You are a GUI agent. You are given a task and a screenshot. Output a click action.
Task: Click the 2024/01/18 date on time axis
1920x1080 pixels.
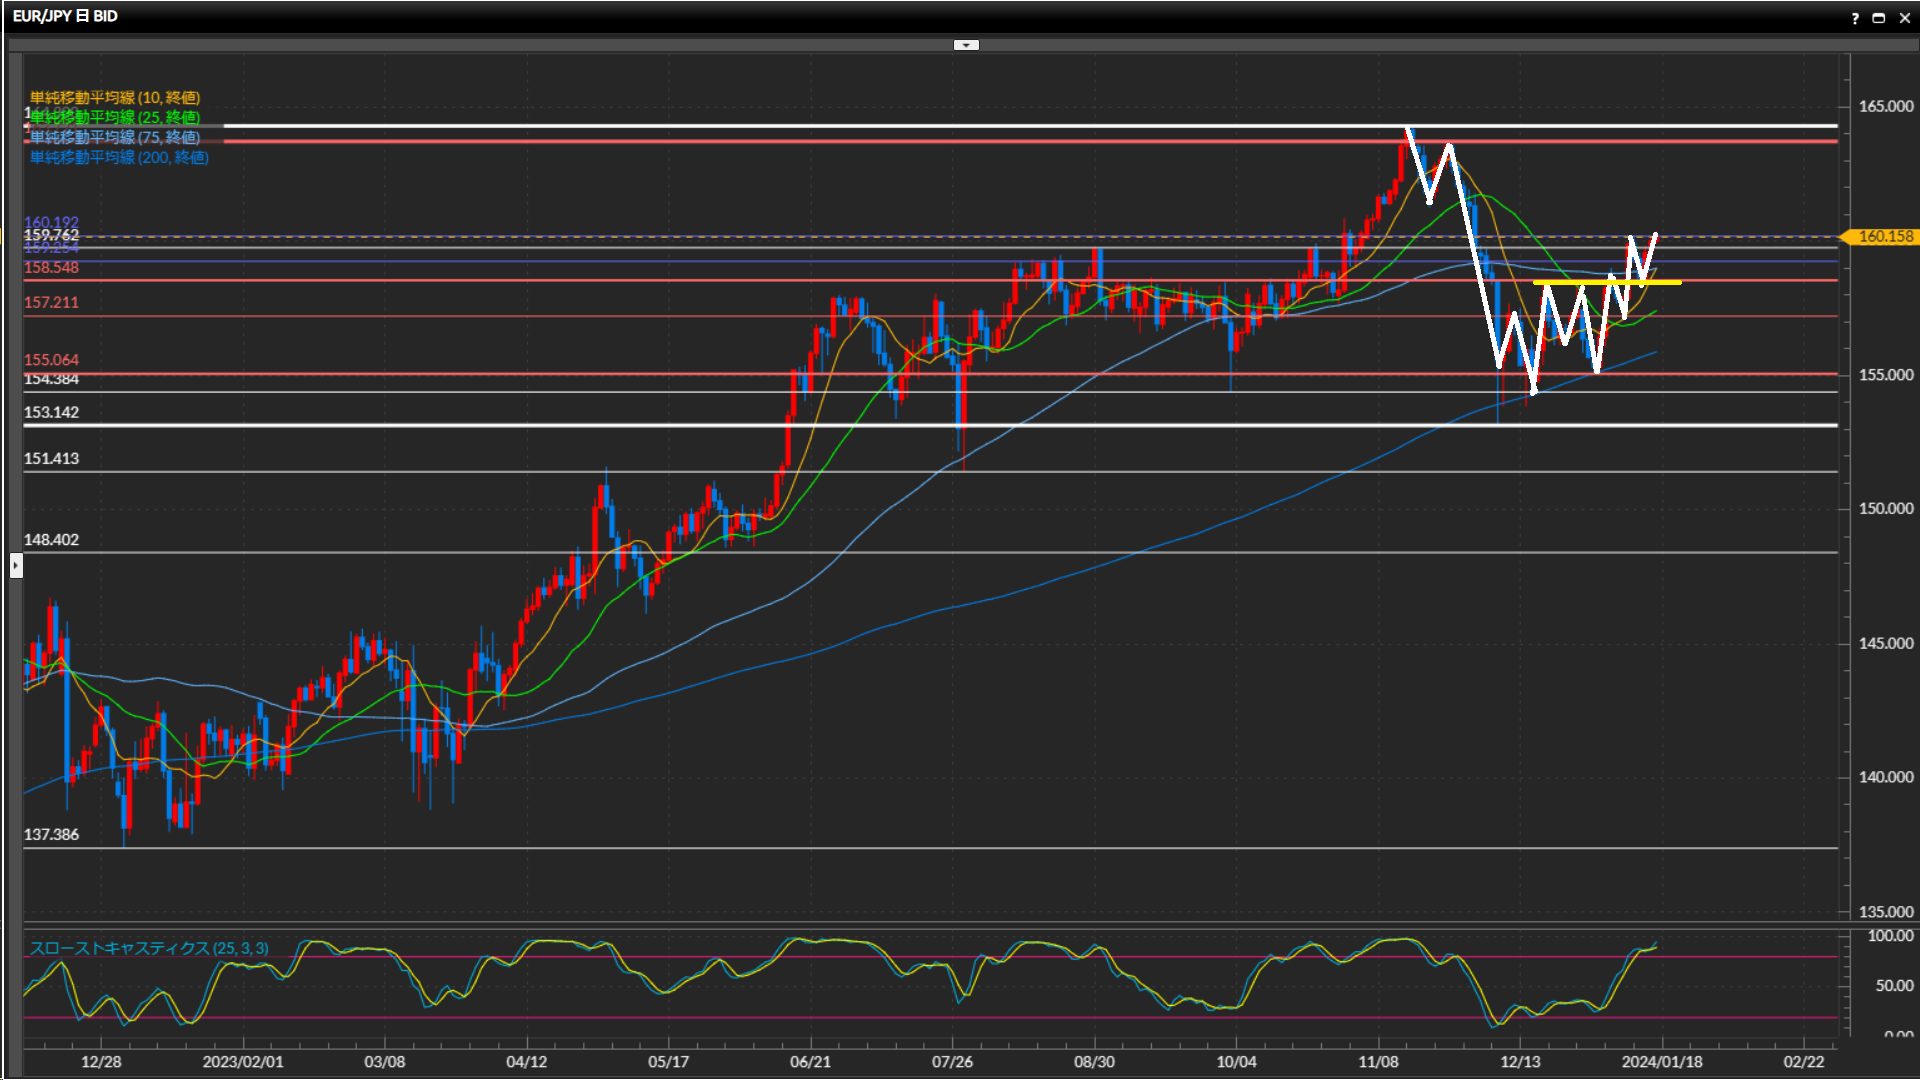click(x=1661, y=1061)
